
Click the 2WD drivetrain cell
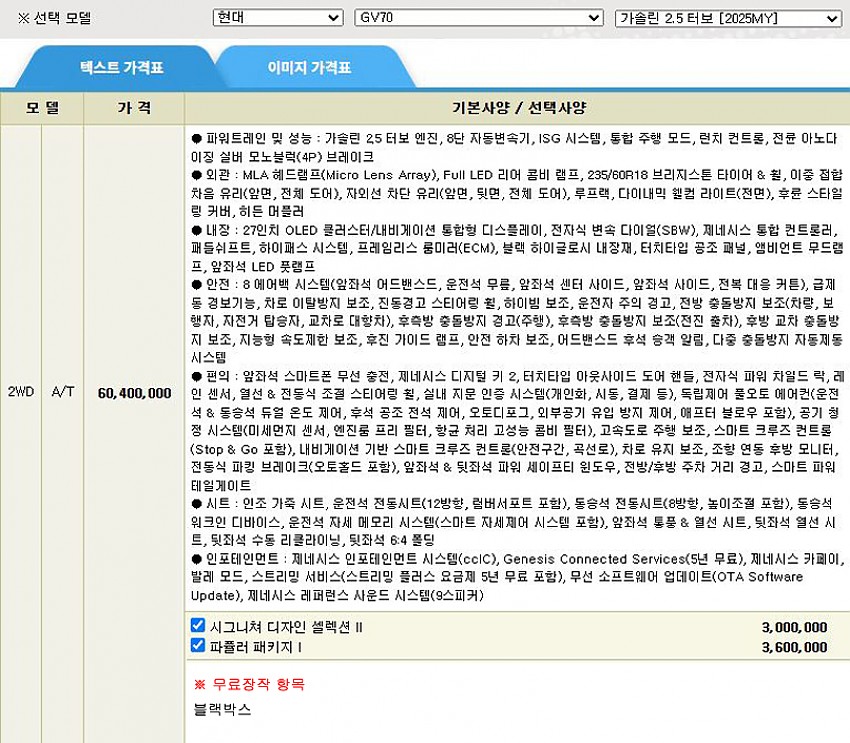(21, 393)
